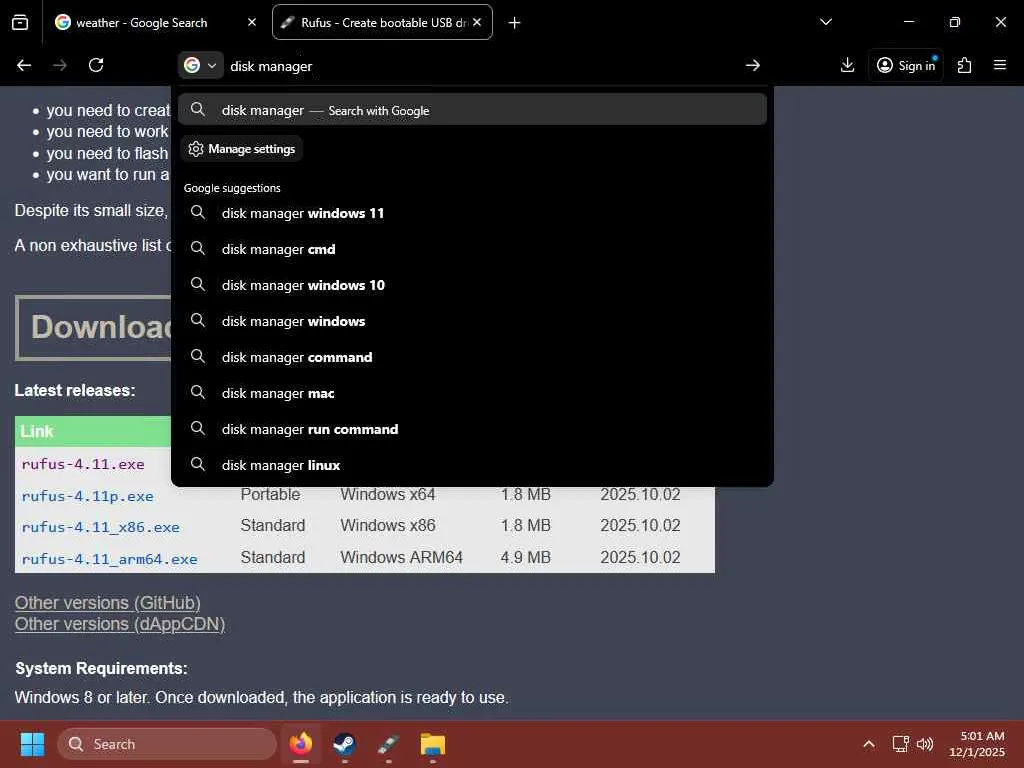Click the Go arrow in address bar
Viewport: 1024px width, 768px height.
pos(752,65)
